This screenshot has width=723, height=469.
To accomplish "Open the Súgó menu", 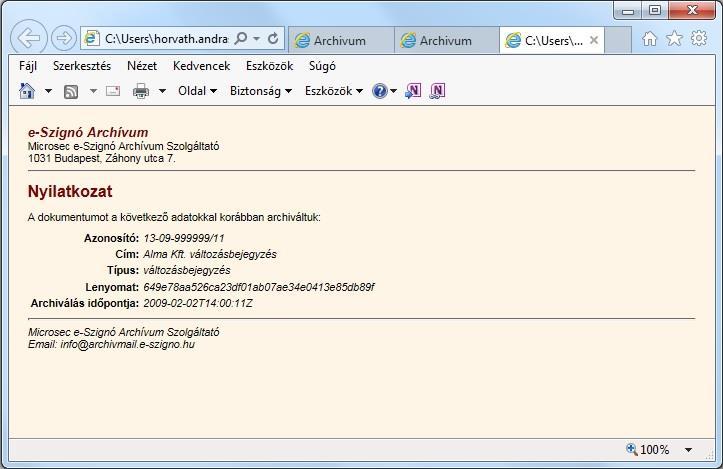I will click(322, 66).
